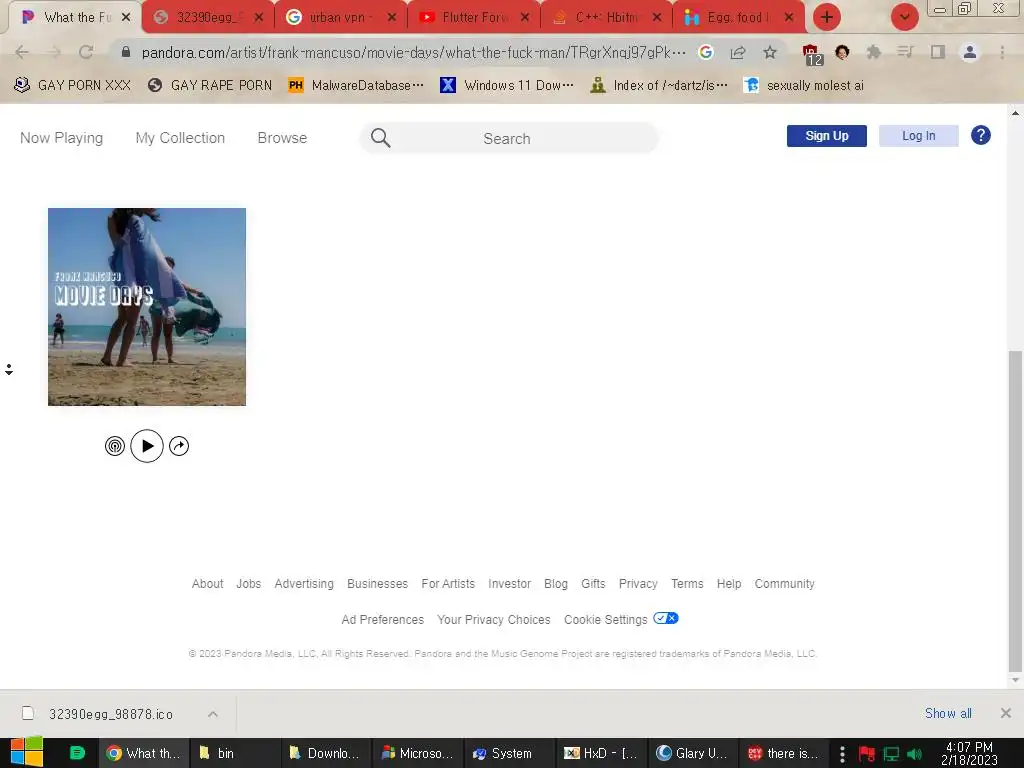
Task: Switch to the C++ Hbitmap tab
Action: tap(605, 18)
